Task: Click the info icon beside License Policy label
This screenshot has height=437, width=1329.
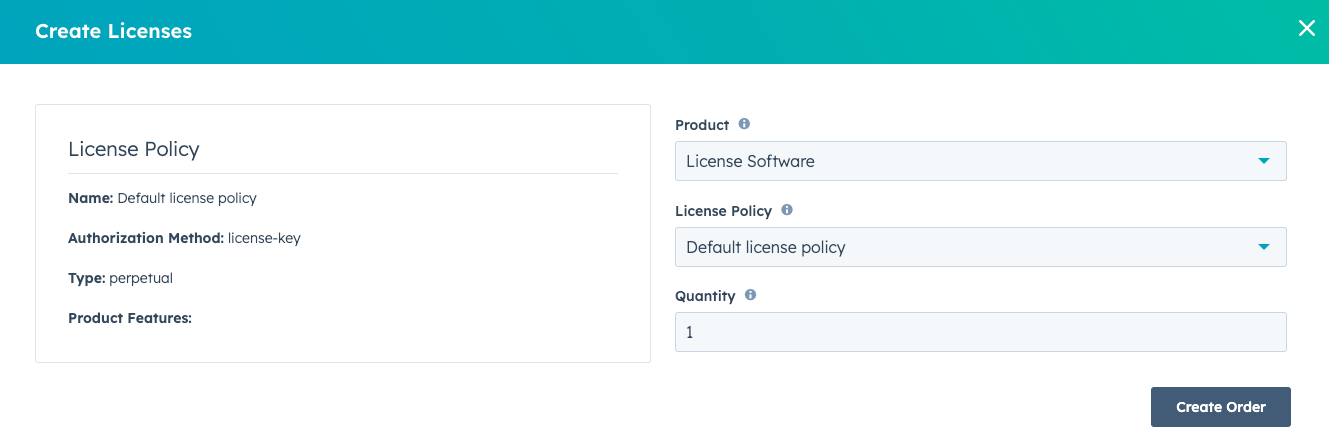Action: 787,211
